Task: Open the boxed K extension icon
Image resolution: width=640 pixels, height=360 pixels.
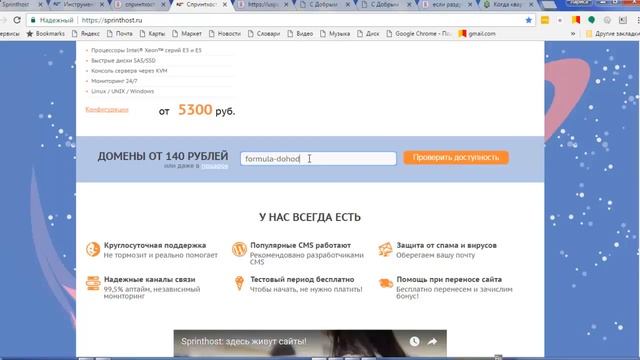Action: [x=622, y=20]
